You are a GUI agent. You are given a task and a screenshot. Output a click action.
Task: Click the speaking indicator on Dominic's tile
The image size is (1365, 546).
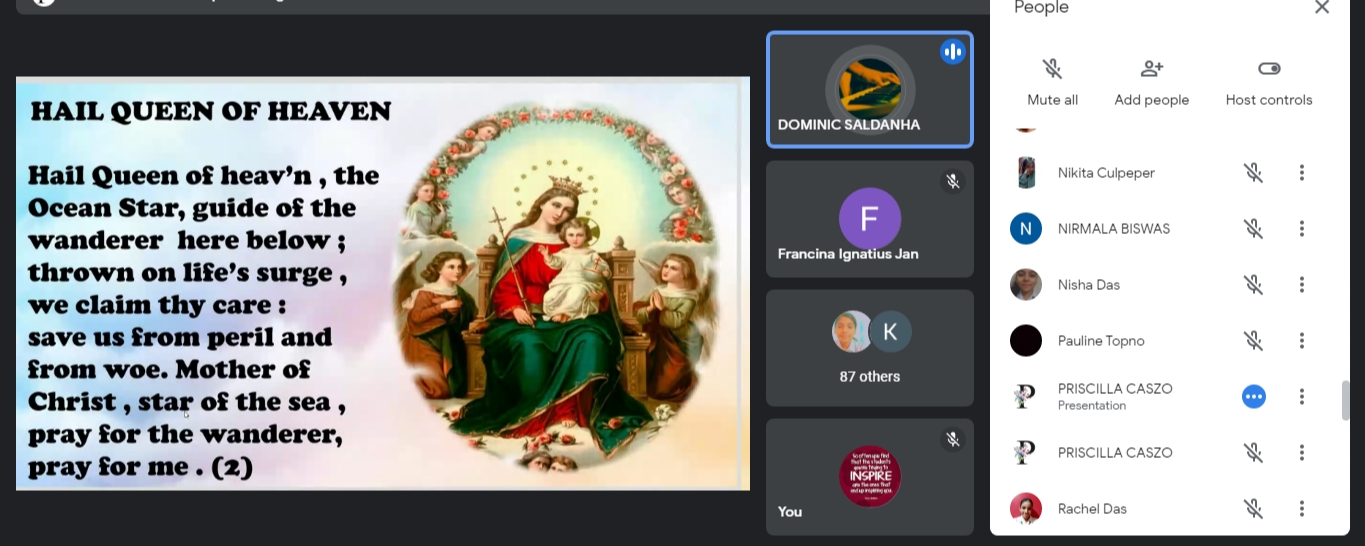(952, 52)
